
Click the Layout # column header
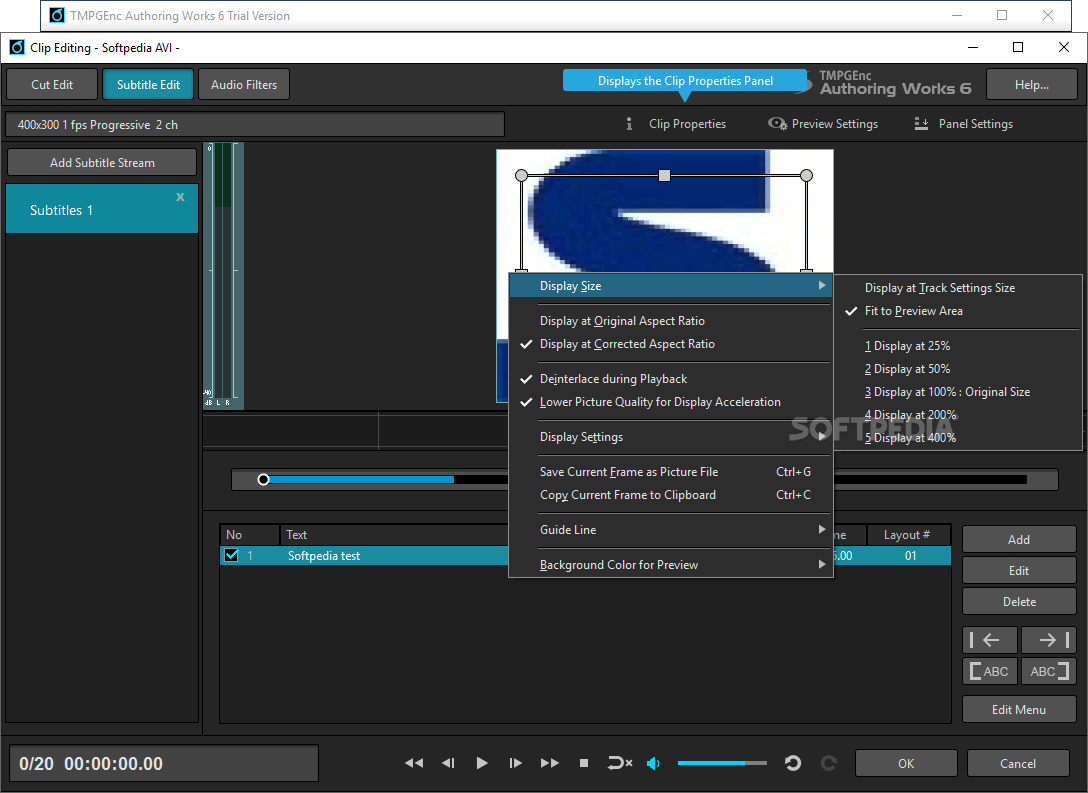[909, 535]
